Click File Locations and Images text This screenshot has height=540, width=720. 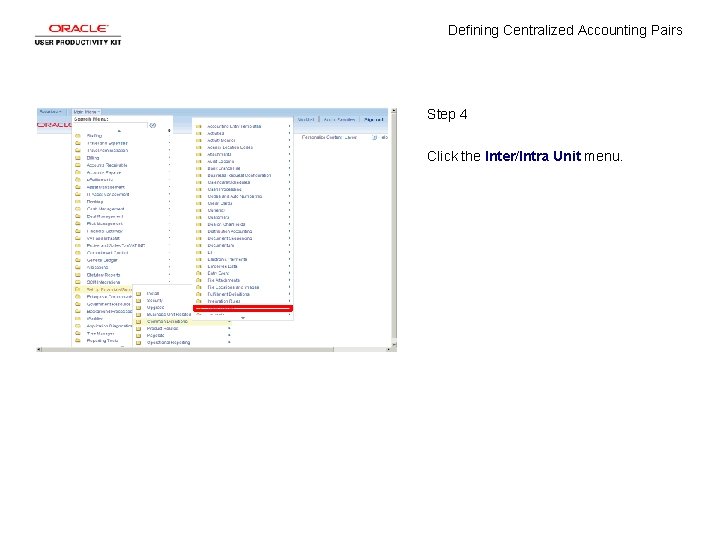(x=233, y=287)
